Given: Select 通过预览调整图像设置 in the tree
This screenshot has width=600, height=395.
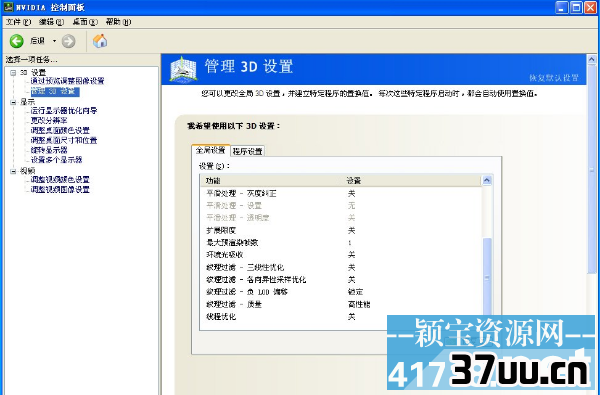Looking at the screenshot, I should pos(67,81).
